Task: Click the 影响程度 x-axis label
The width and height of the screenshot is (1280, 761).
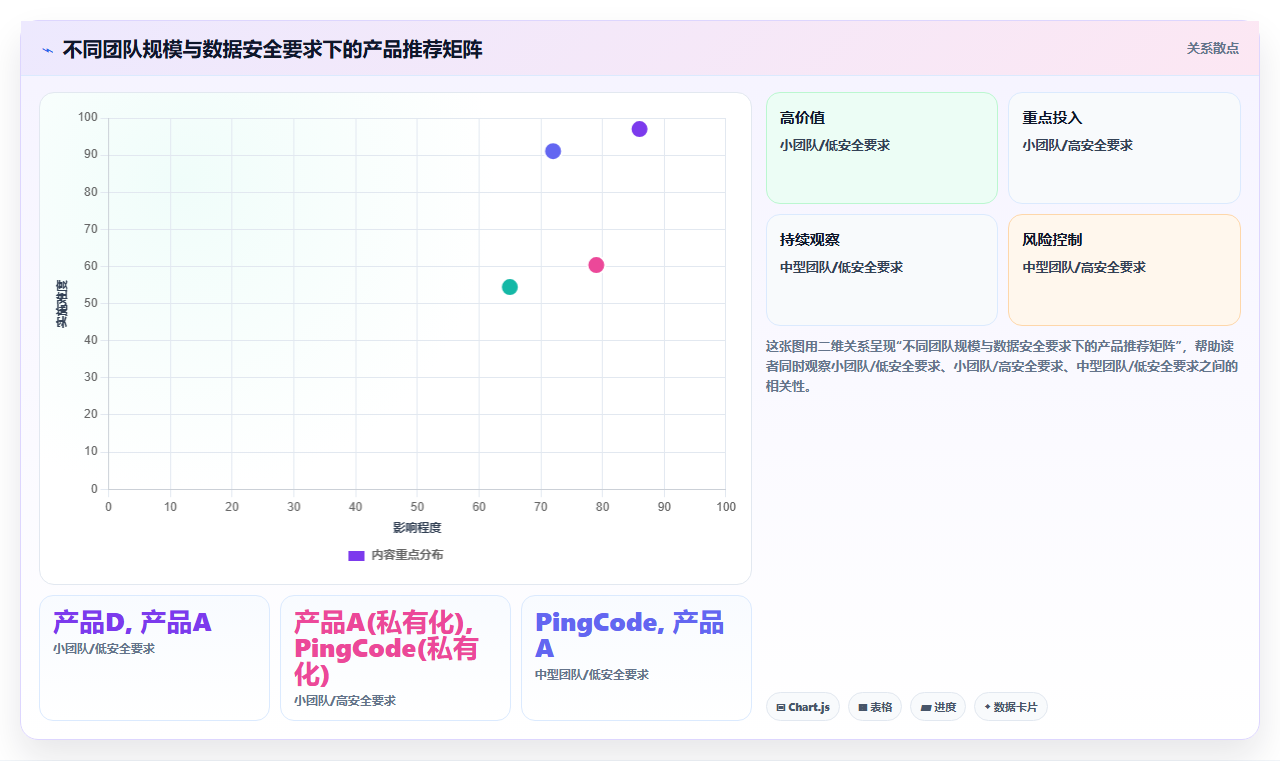Action: point(417,527)
